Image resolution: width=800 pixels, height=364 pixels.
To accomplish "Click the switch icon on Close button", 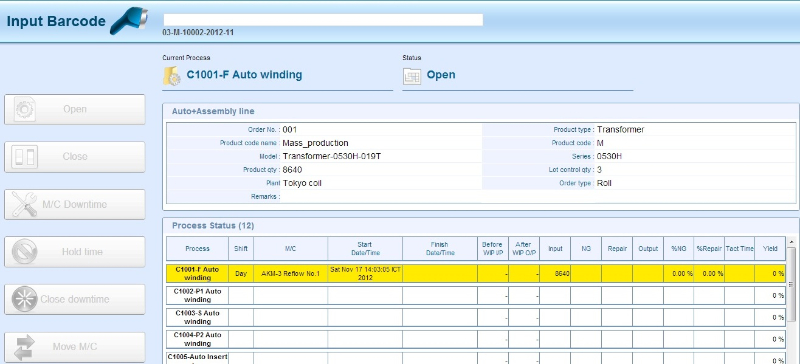I will click(24, 157).
